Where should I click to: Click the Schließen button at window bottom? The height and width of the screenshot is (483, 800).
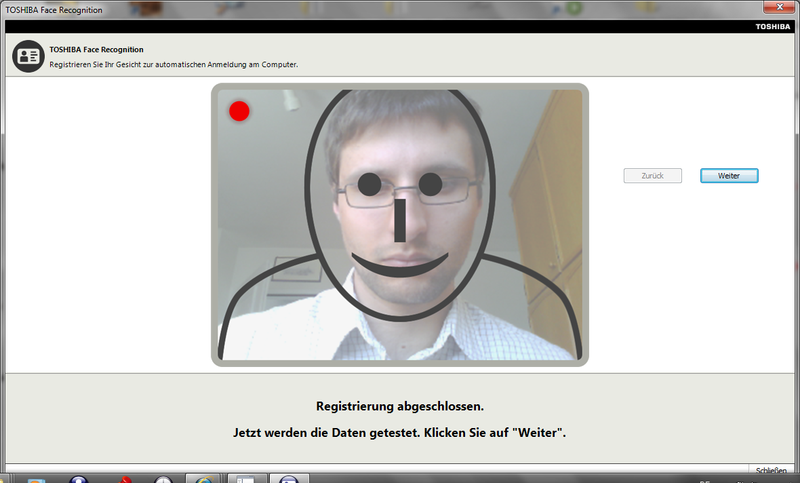pyautogui.click(x=771, y=471)
